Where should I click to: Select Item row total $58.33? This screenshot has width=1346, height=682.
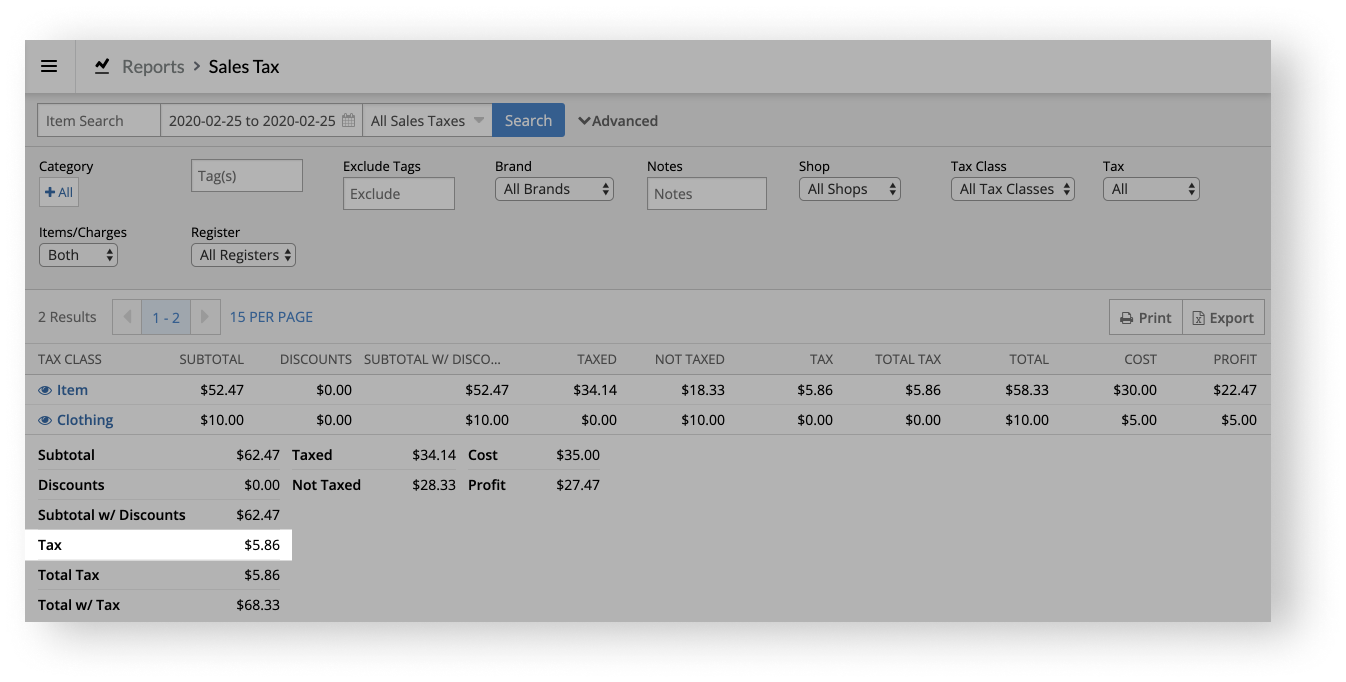[x=1027, y=390]
